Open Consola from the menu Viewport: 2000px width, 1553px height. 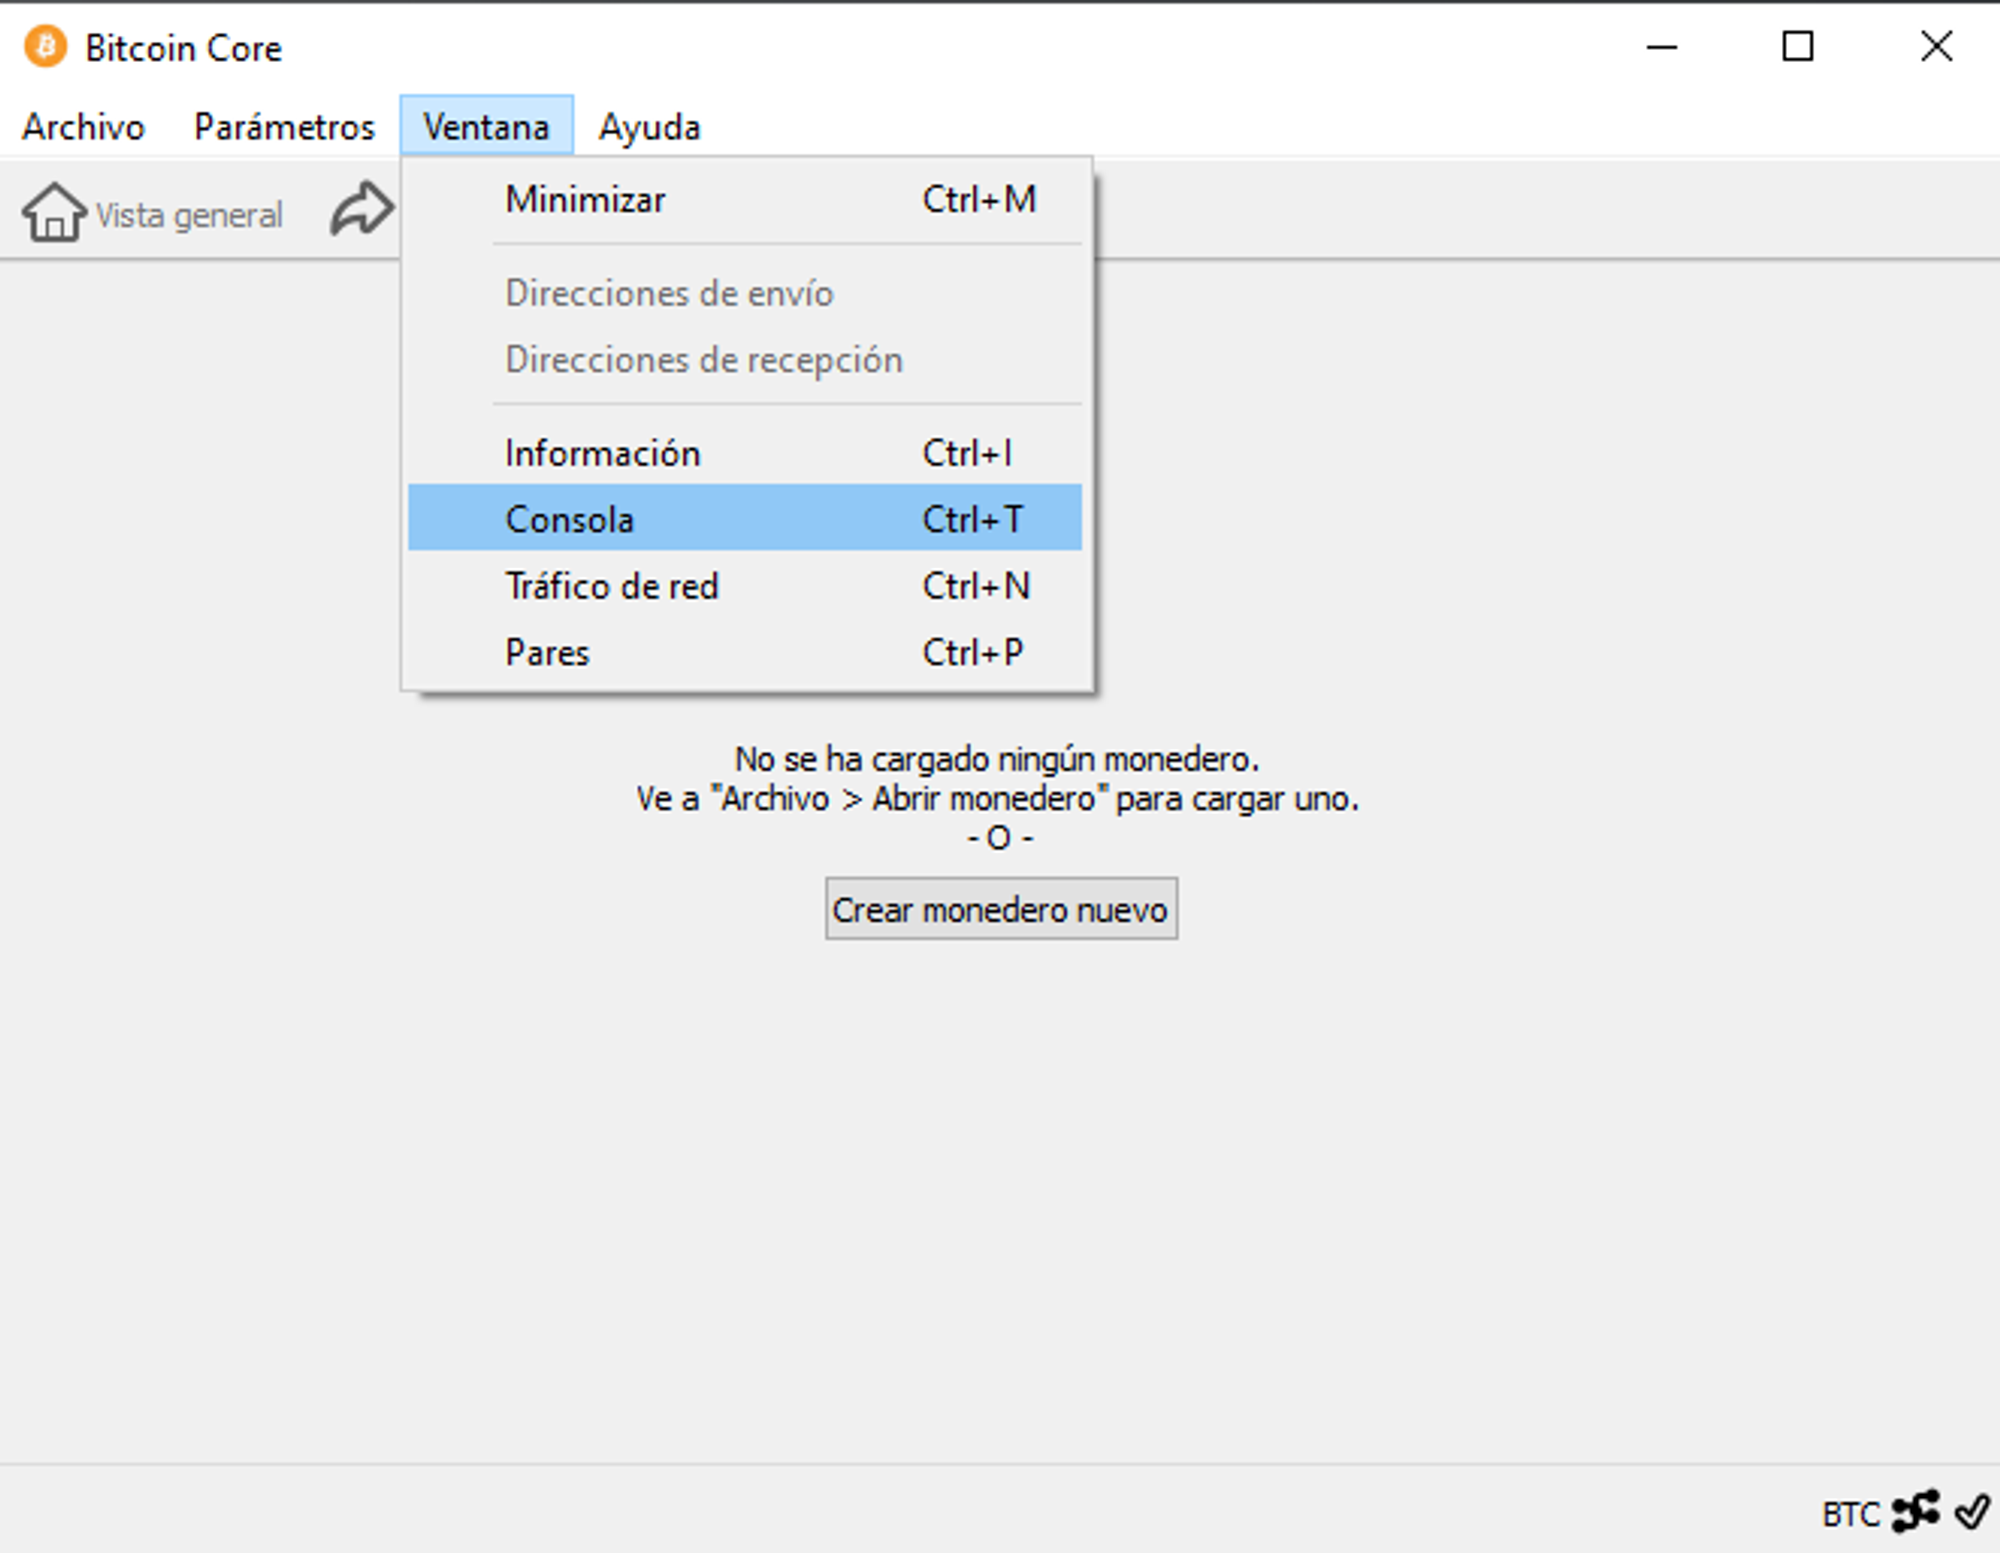[x=745, y=518]
